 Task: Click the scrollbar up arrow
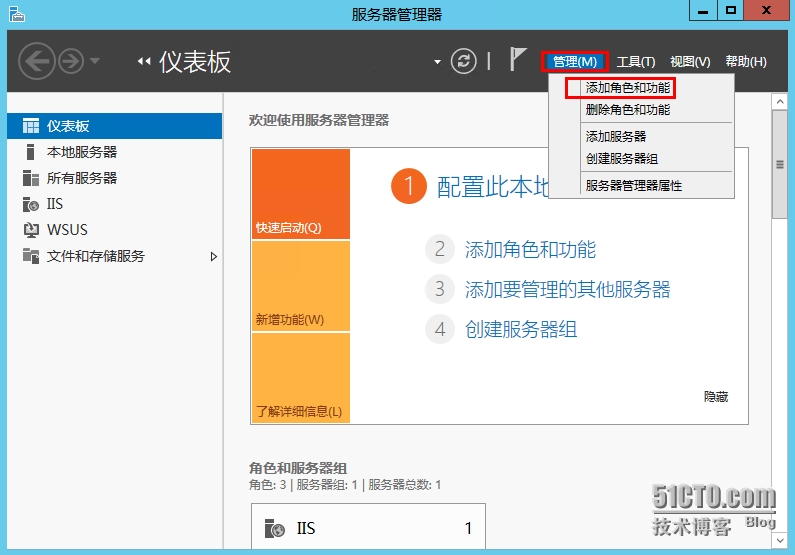779,102
